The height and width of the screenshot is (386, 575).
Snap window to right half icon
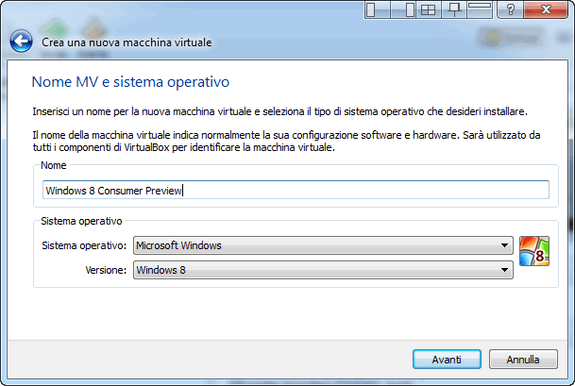[x=403, y=10]
